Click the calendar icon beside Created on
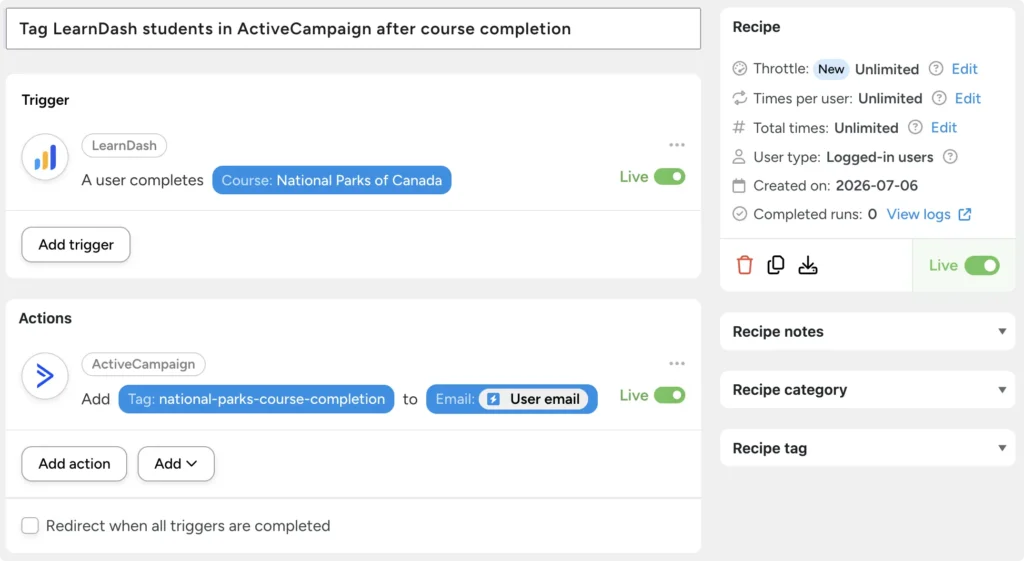 (x=739, y=185)
